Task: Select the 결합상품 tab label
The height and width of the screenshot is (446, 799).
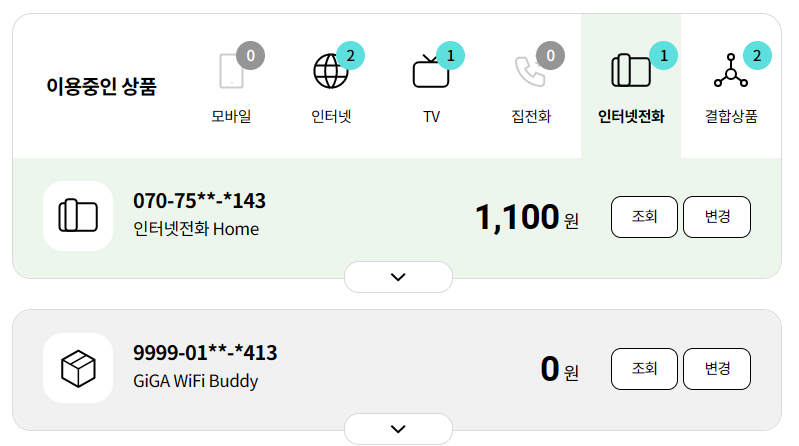Action: [731, 117]
